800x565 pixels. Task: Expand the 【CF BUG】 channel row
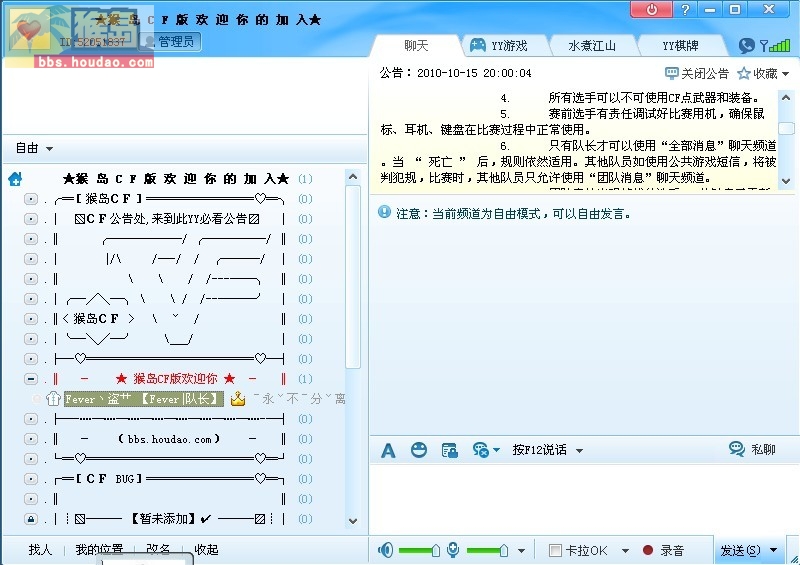click(31, 479)
